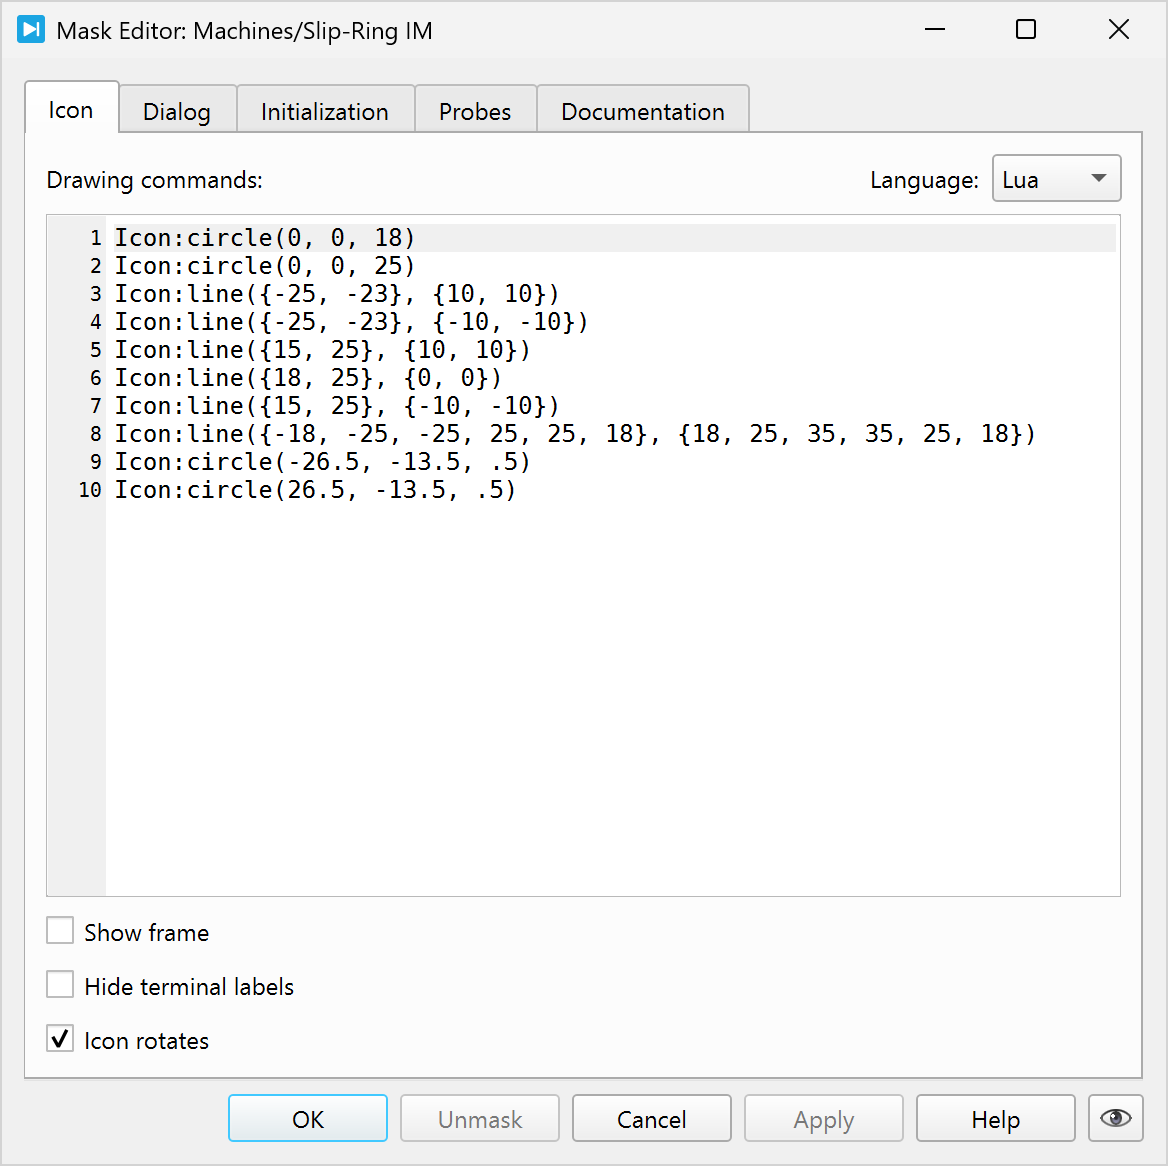The image size is (1168, 1166).
Task: Click the Cancel button
Action: point(651,1119)
